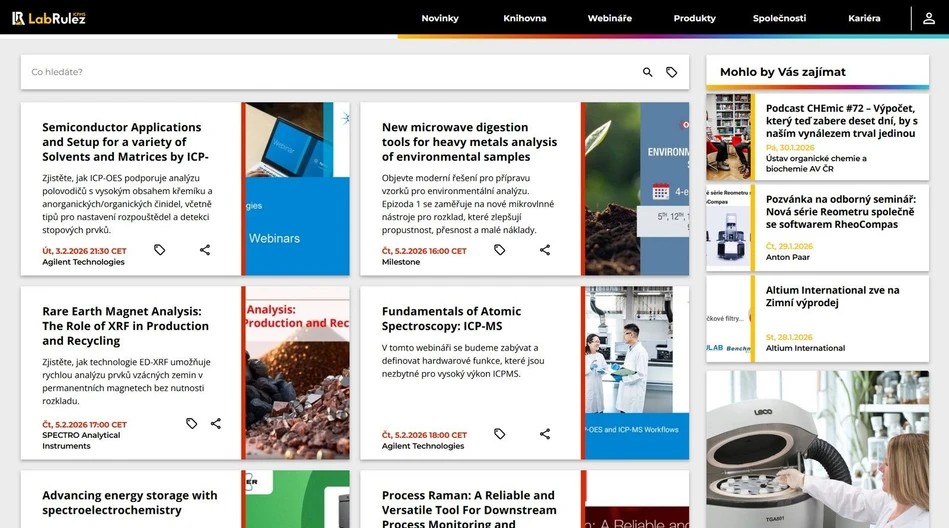Tag the Semiconductor Applications webinar card

[159, 250]
